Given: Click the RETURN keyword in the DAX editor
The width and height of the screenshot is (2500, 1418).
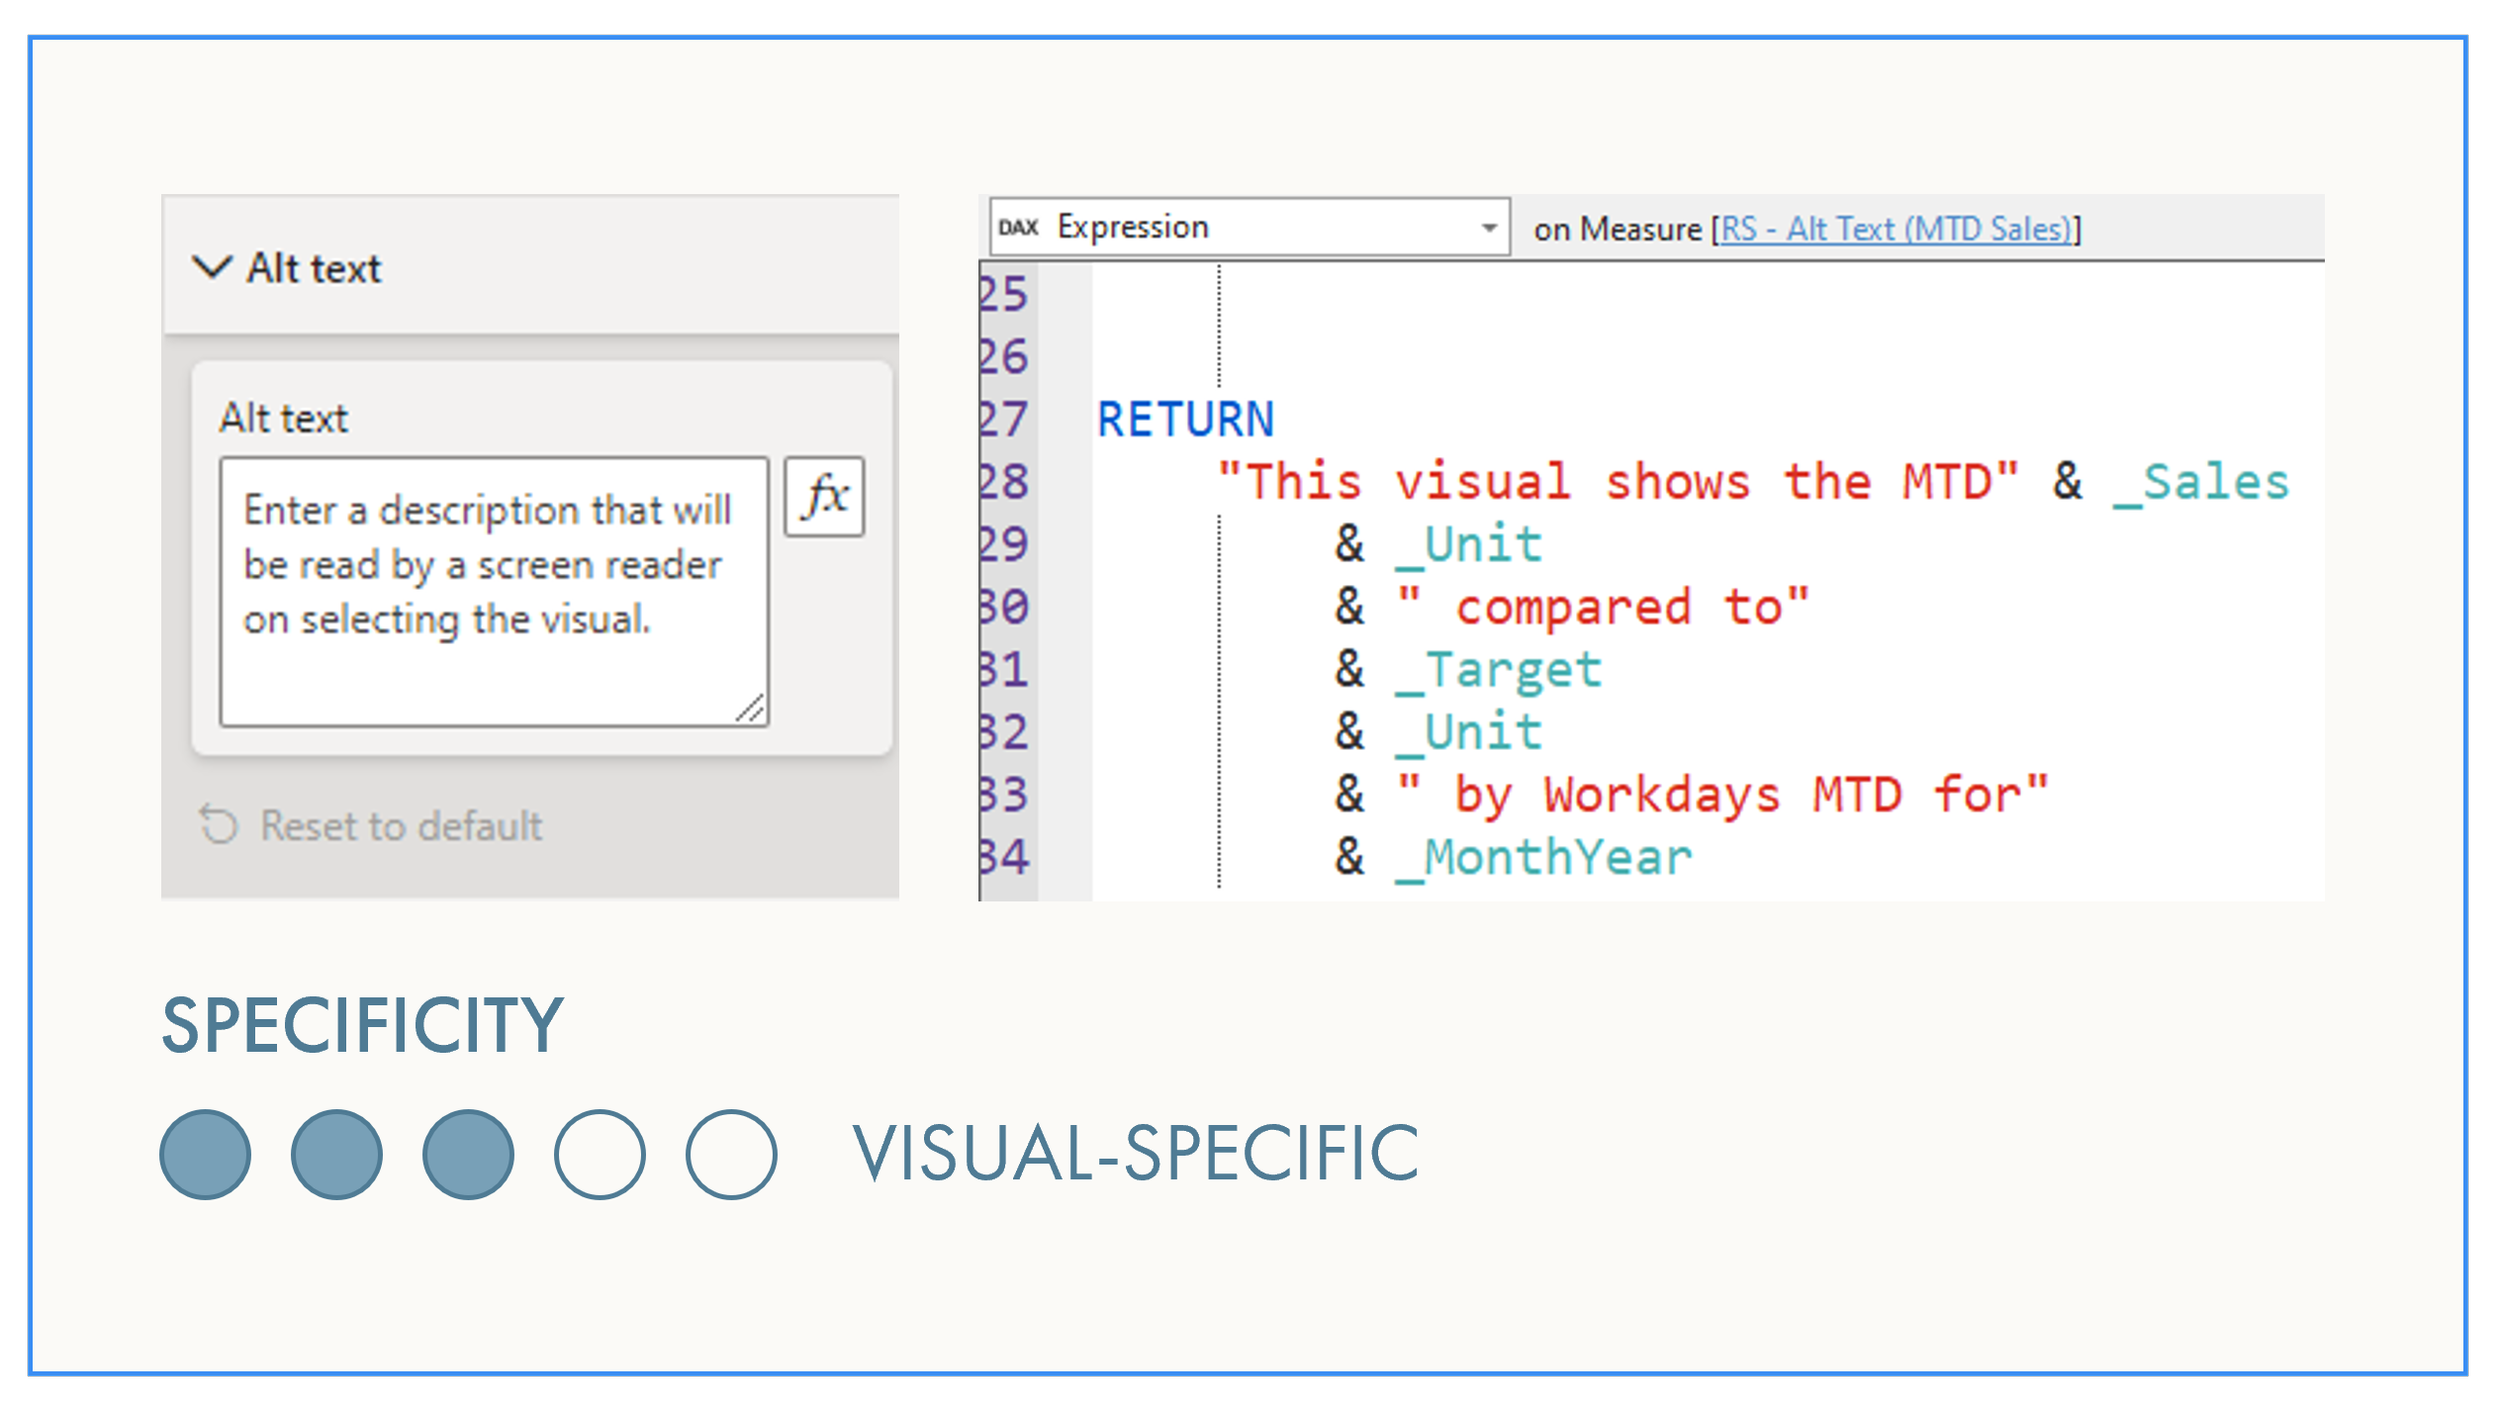Looking at the screenshot, I should point(1186,418).
